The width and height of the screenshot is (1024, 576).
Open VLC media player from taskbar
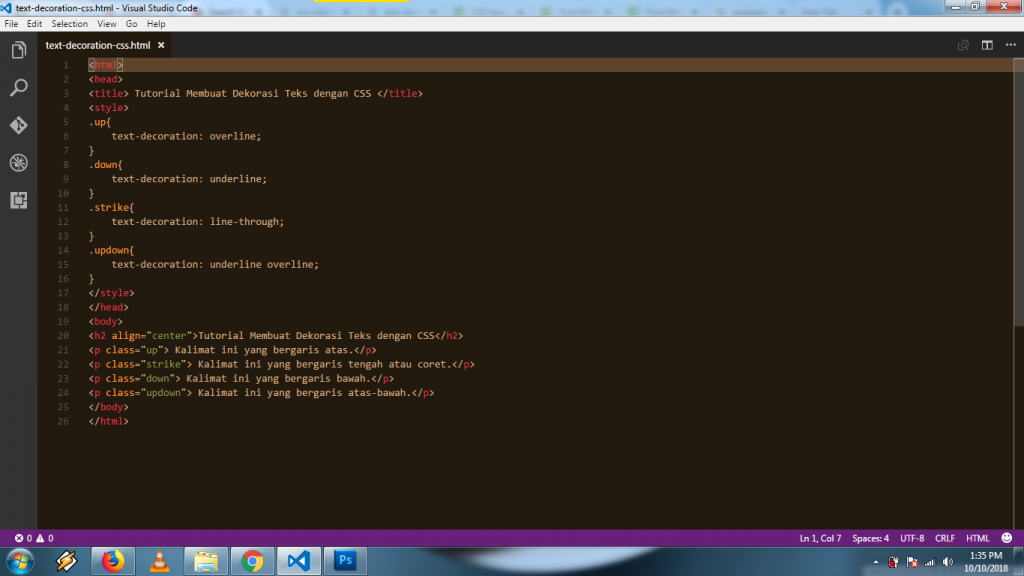(159, 561)
